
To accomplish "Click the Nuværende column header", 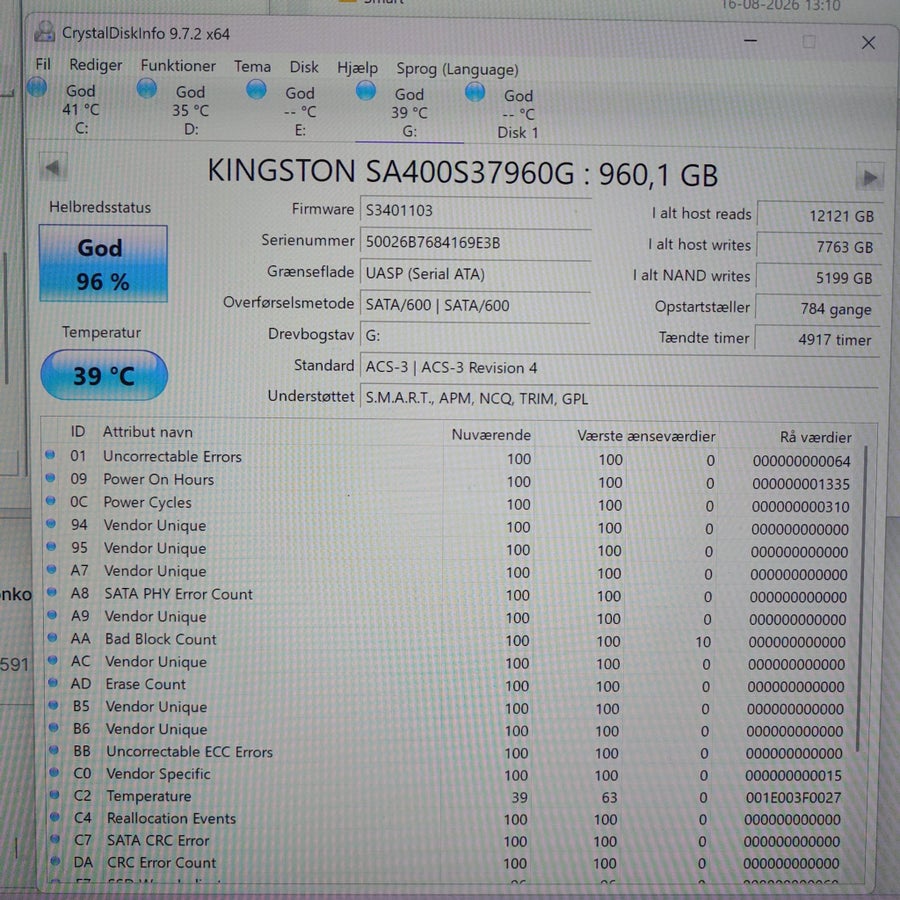I will coord(491,435).
